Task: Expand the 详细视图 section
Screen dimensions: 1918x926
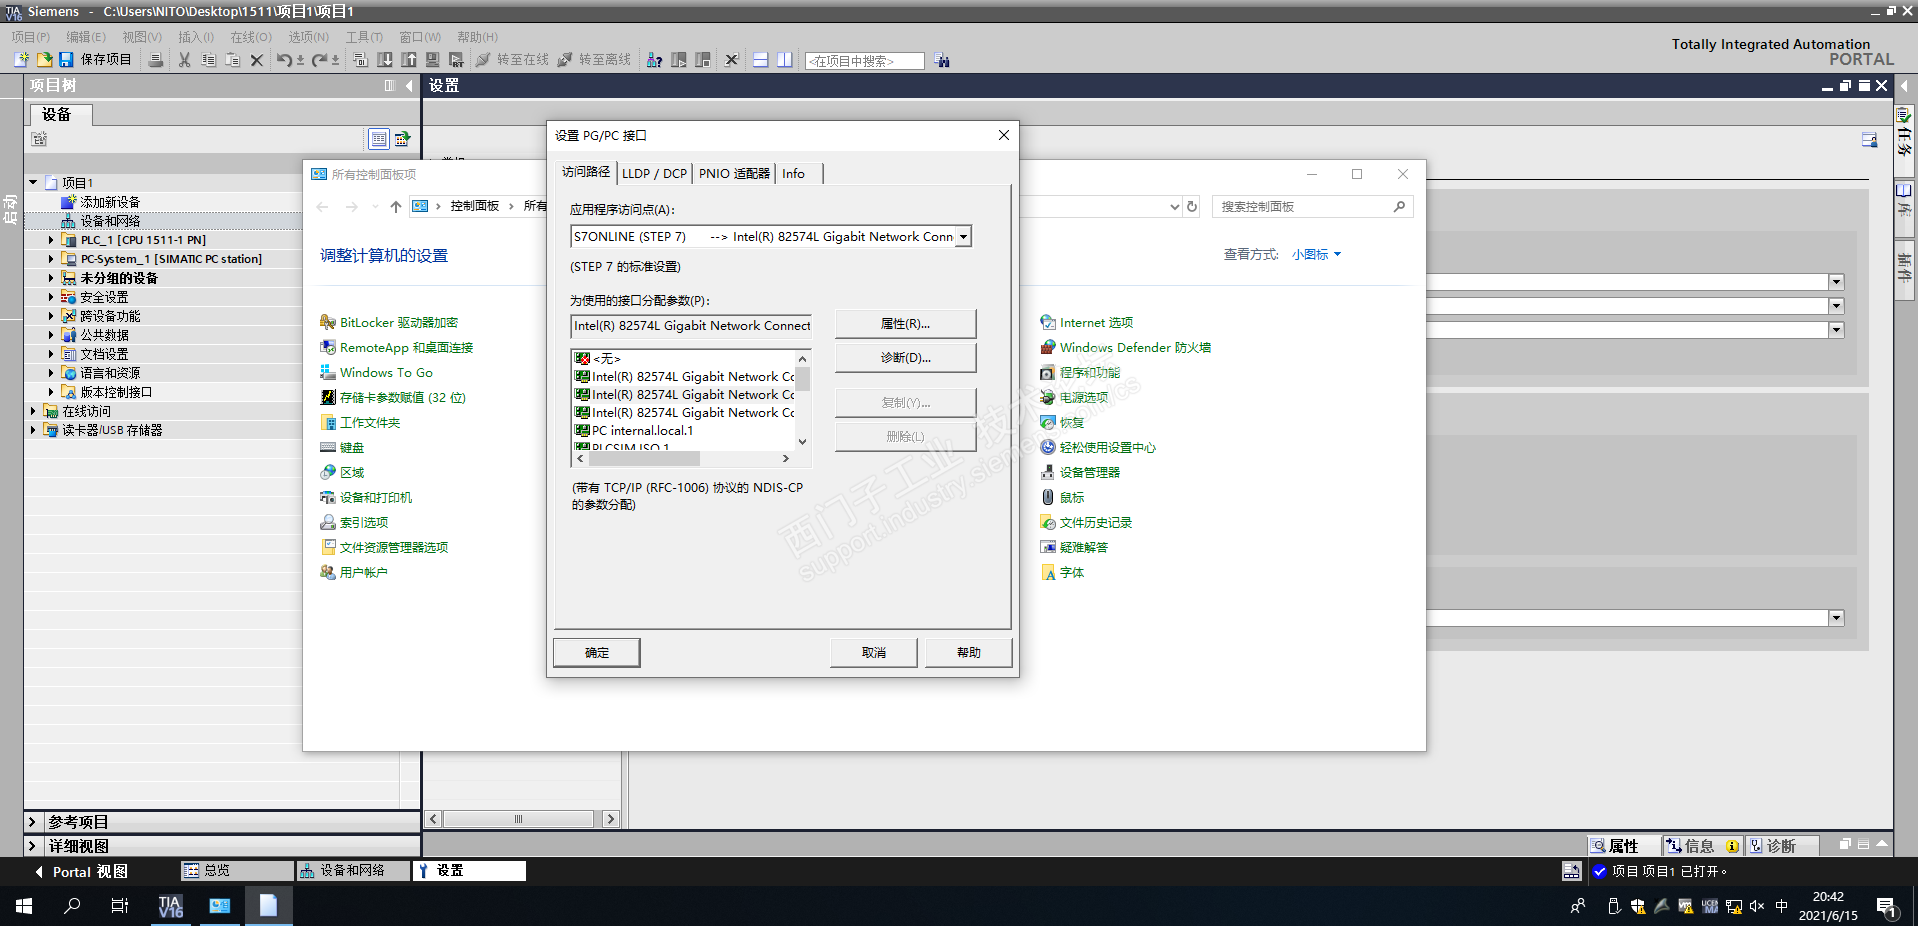Action: [x=32, y=846]
